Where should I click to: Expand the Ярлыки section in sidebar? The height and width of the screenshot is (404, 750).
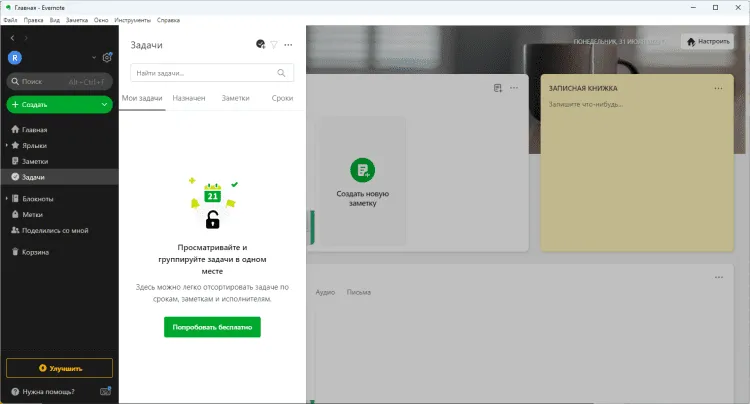click(x=6, y=146)
